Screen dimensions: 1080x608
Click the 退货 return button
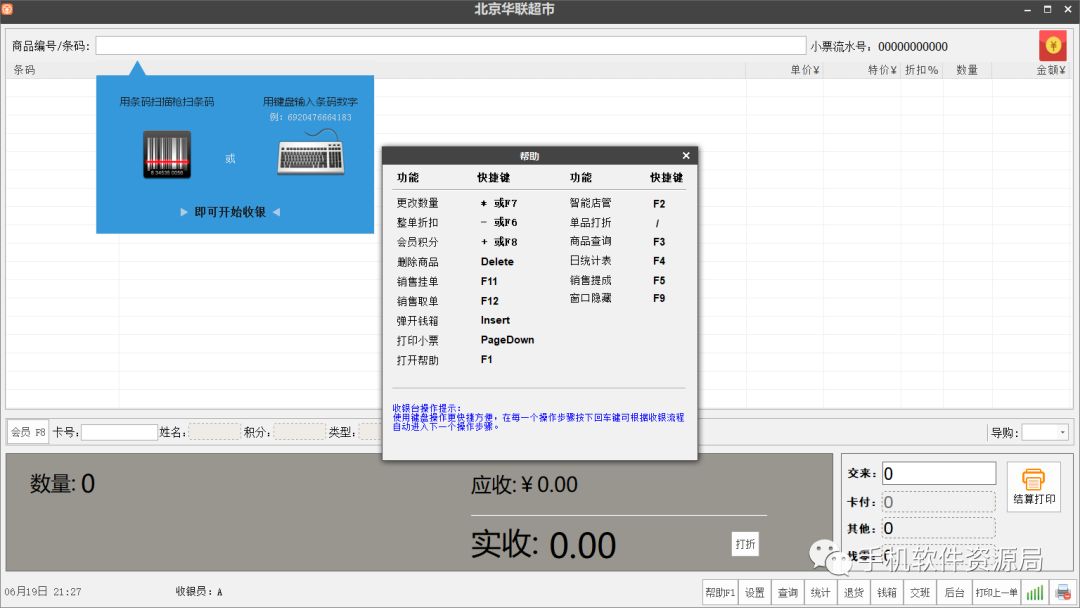click(x=853, y=592)
